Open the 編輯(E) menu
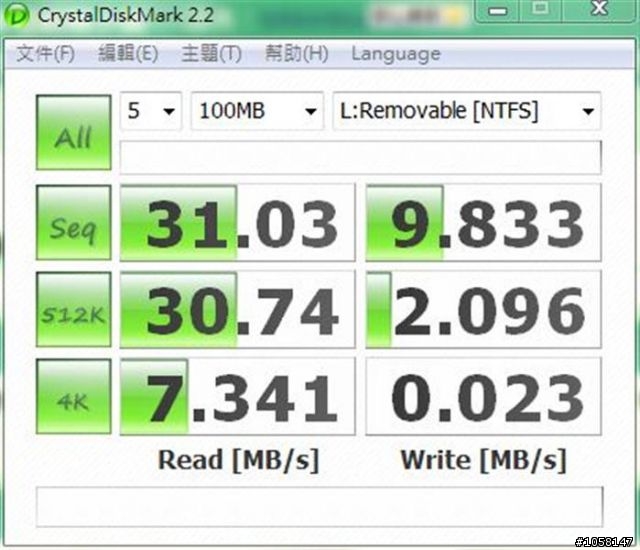 pos(128,53)
